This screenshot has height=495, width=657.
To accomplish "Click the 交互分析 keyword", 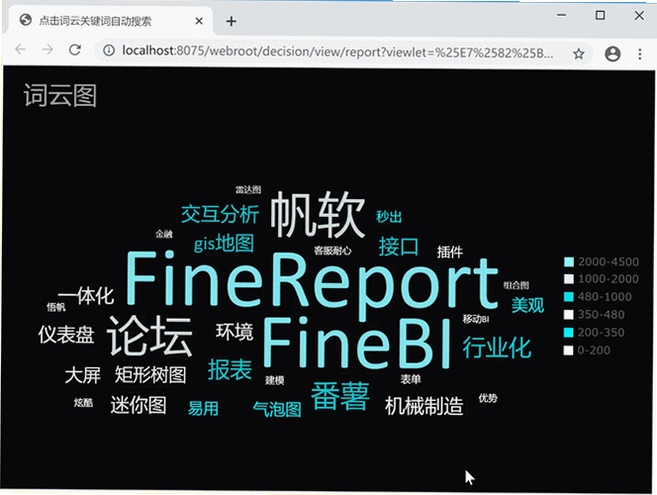I will tap(220, 214).
